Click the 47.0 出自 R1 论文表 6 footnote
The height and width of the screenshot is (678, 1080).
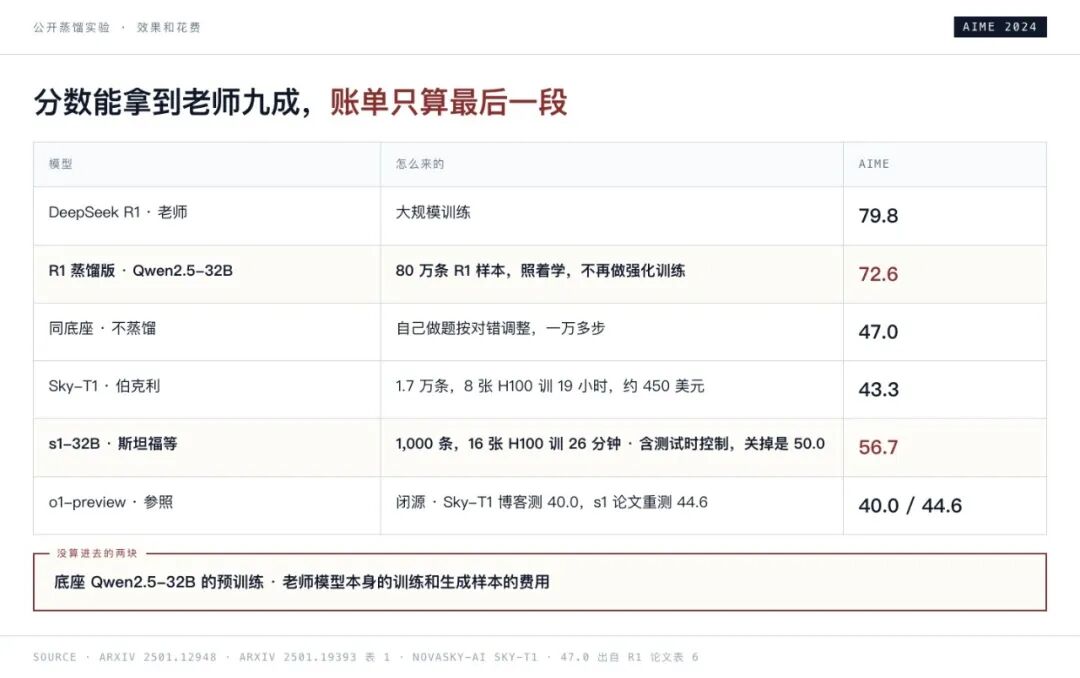(x=630, y=657)
